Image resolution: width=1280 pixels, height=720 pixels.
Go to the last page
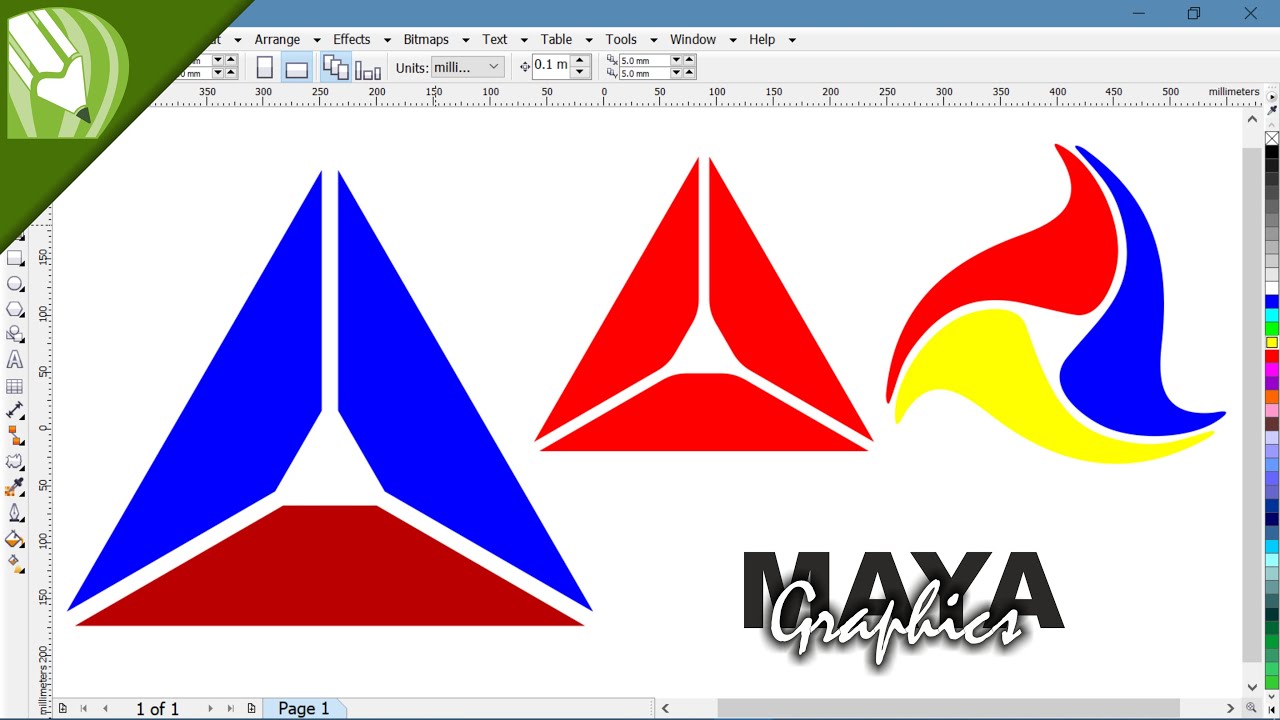click(231, 708)
